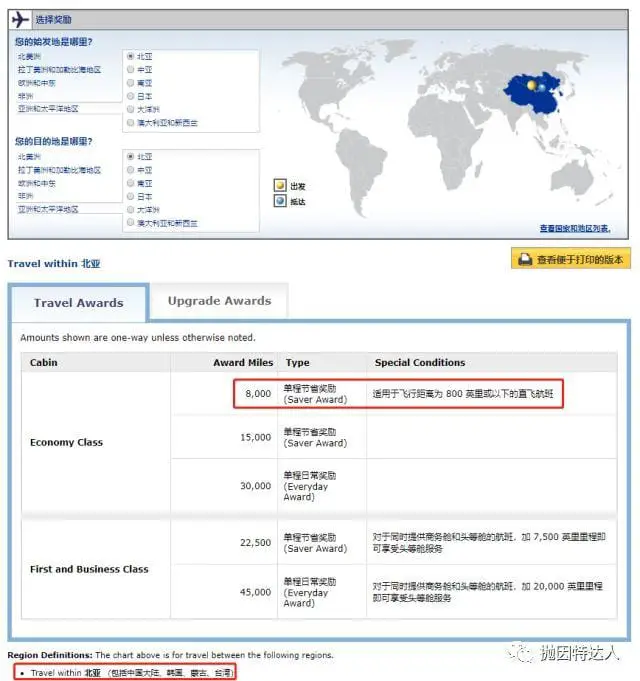
Task: Select 大洋洲 radio under destination (目的地)
Action: [x=130, y=209]
